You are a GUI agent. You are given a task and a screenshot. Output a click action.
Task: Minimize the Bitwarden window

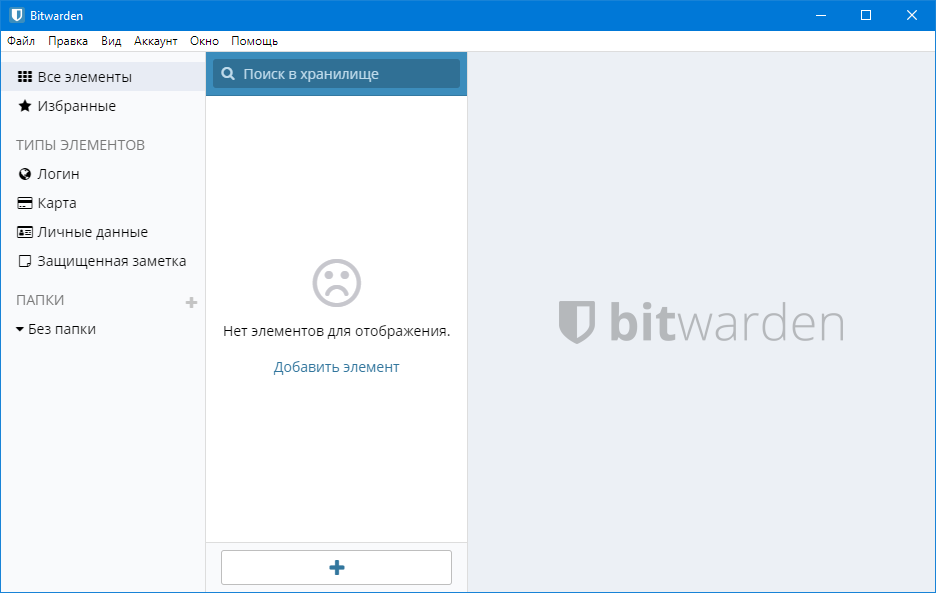click(x=821, y=16)
